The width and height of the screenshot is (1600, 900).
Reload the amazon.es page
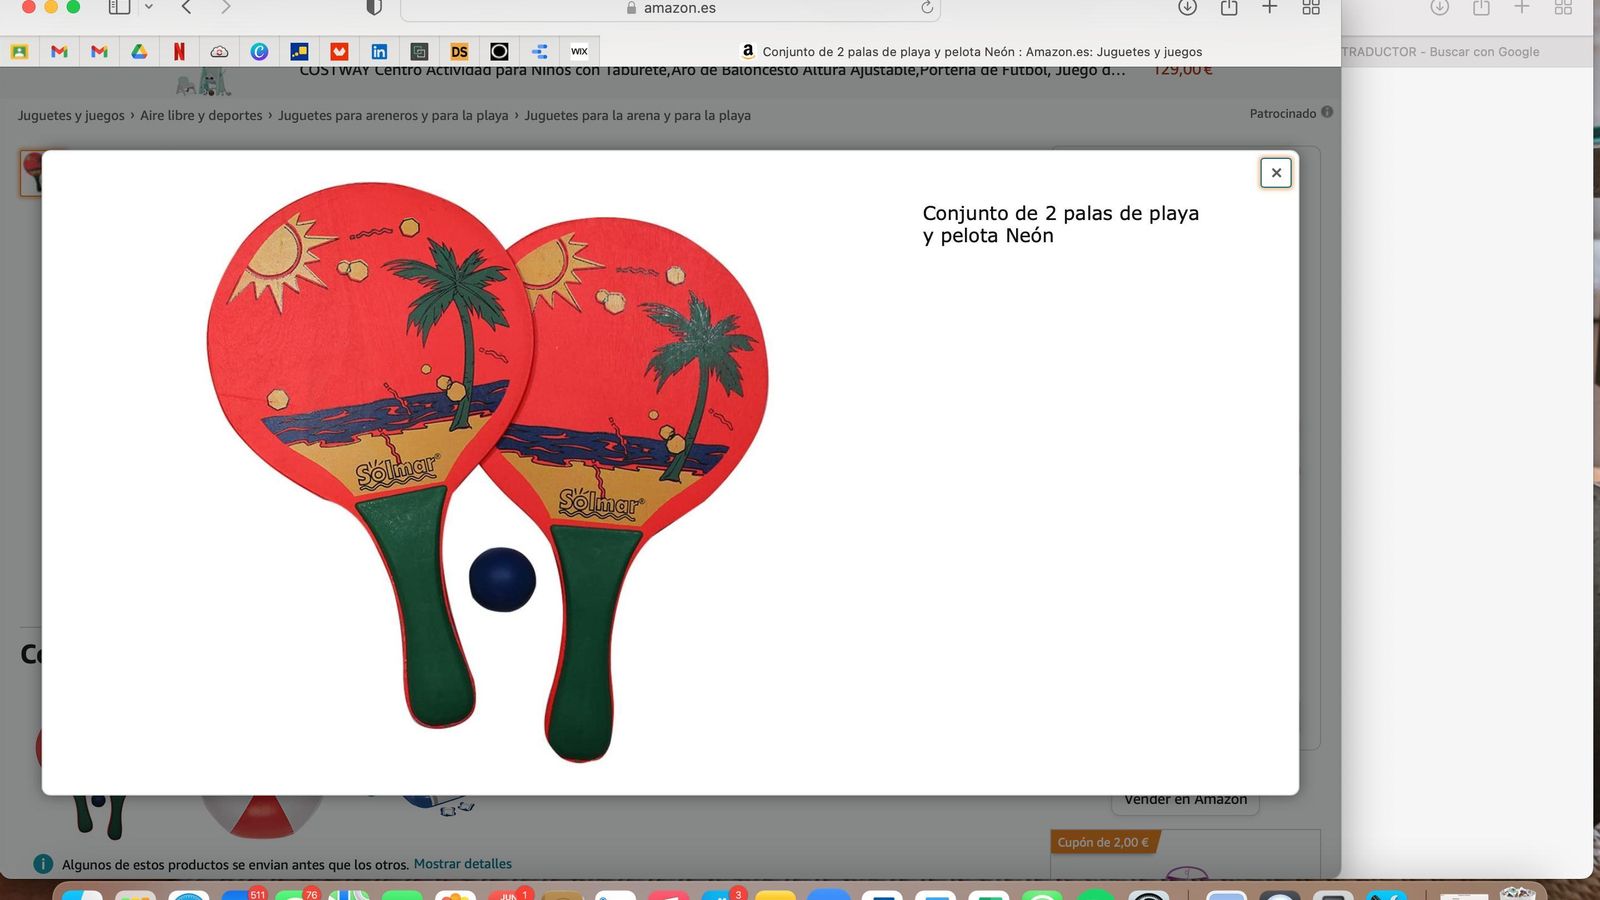tap(927, 8)
